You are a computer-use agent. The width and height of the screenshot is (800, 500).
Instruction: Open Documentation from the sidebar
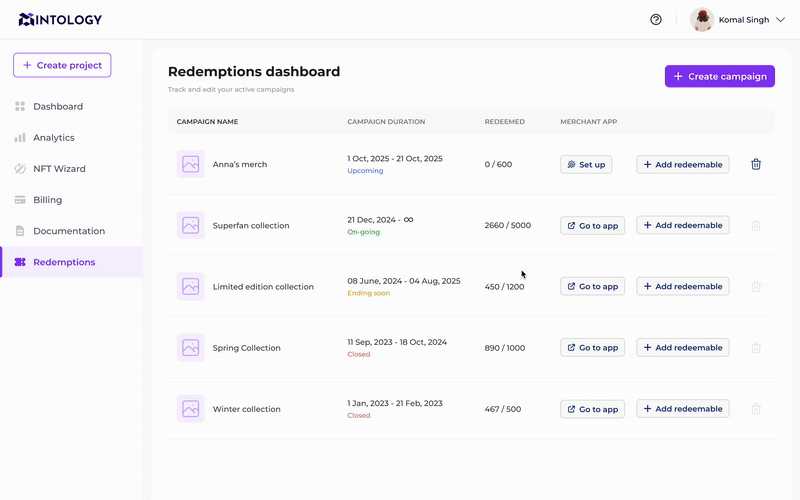click(71, 231)
